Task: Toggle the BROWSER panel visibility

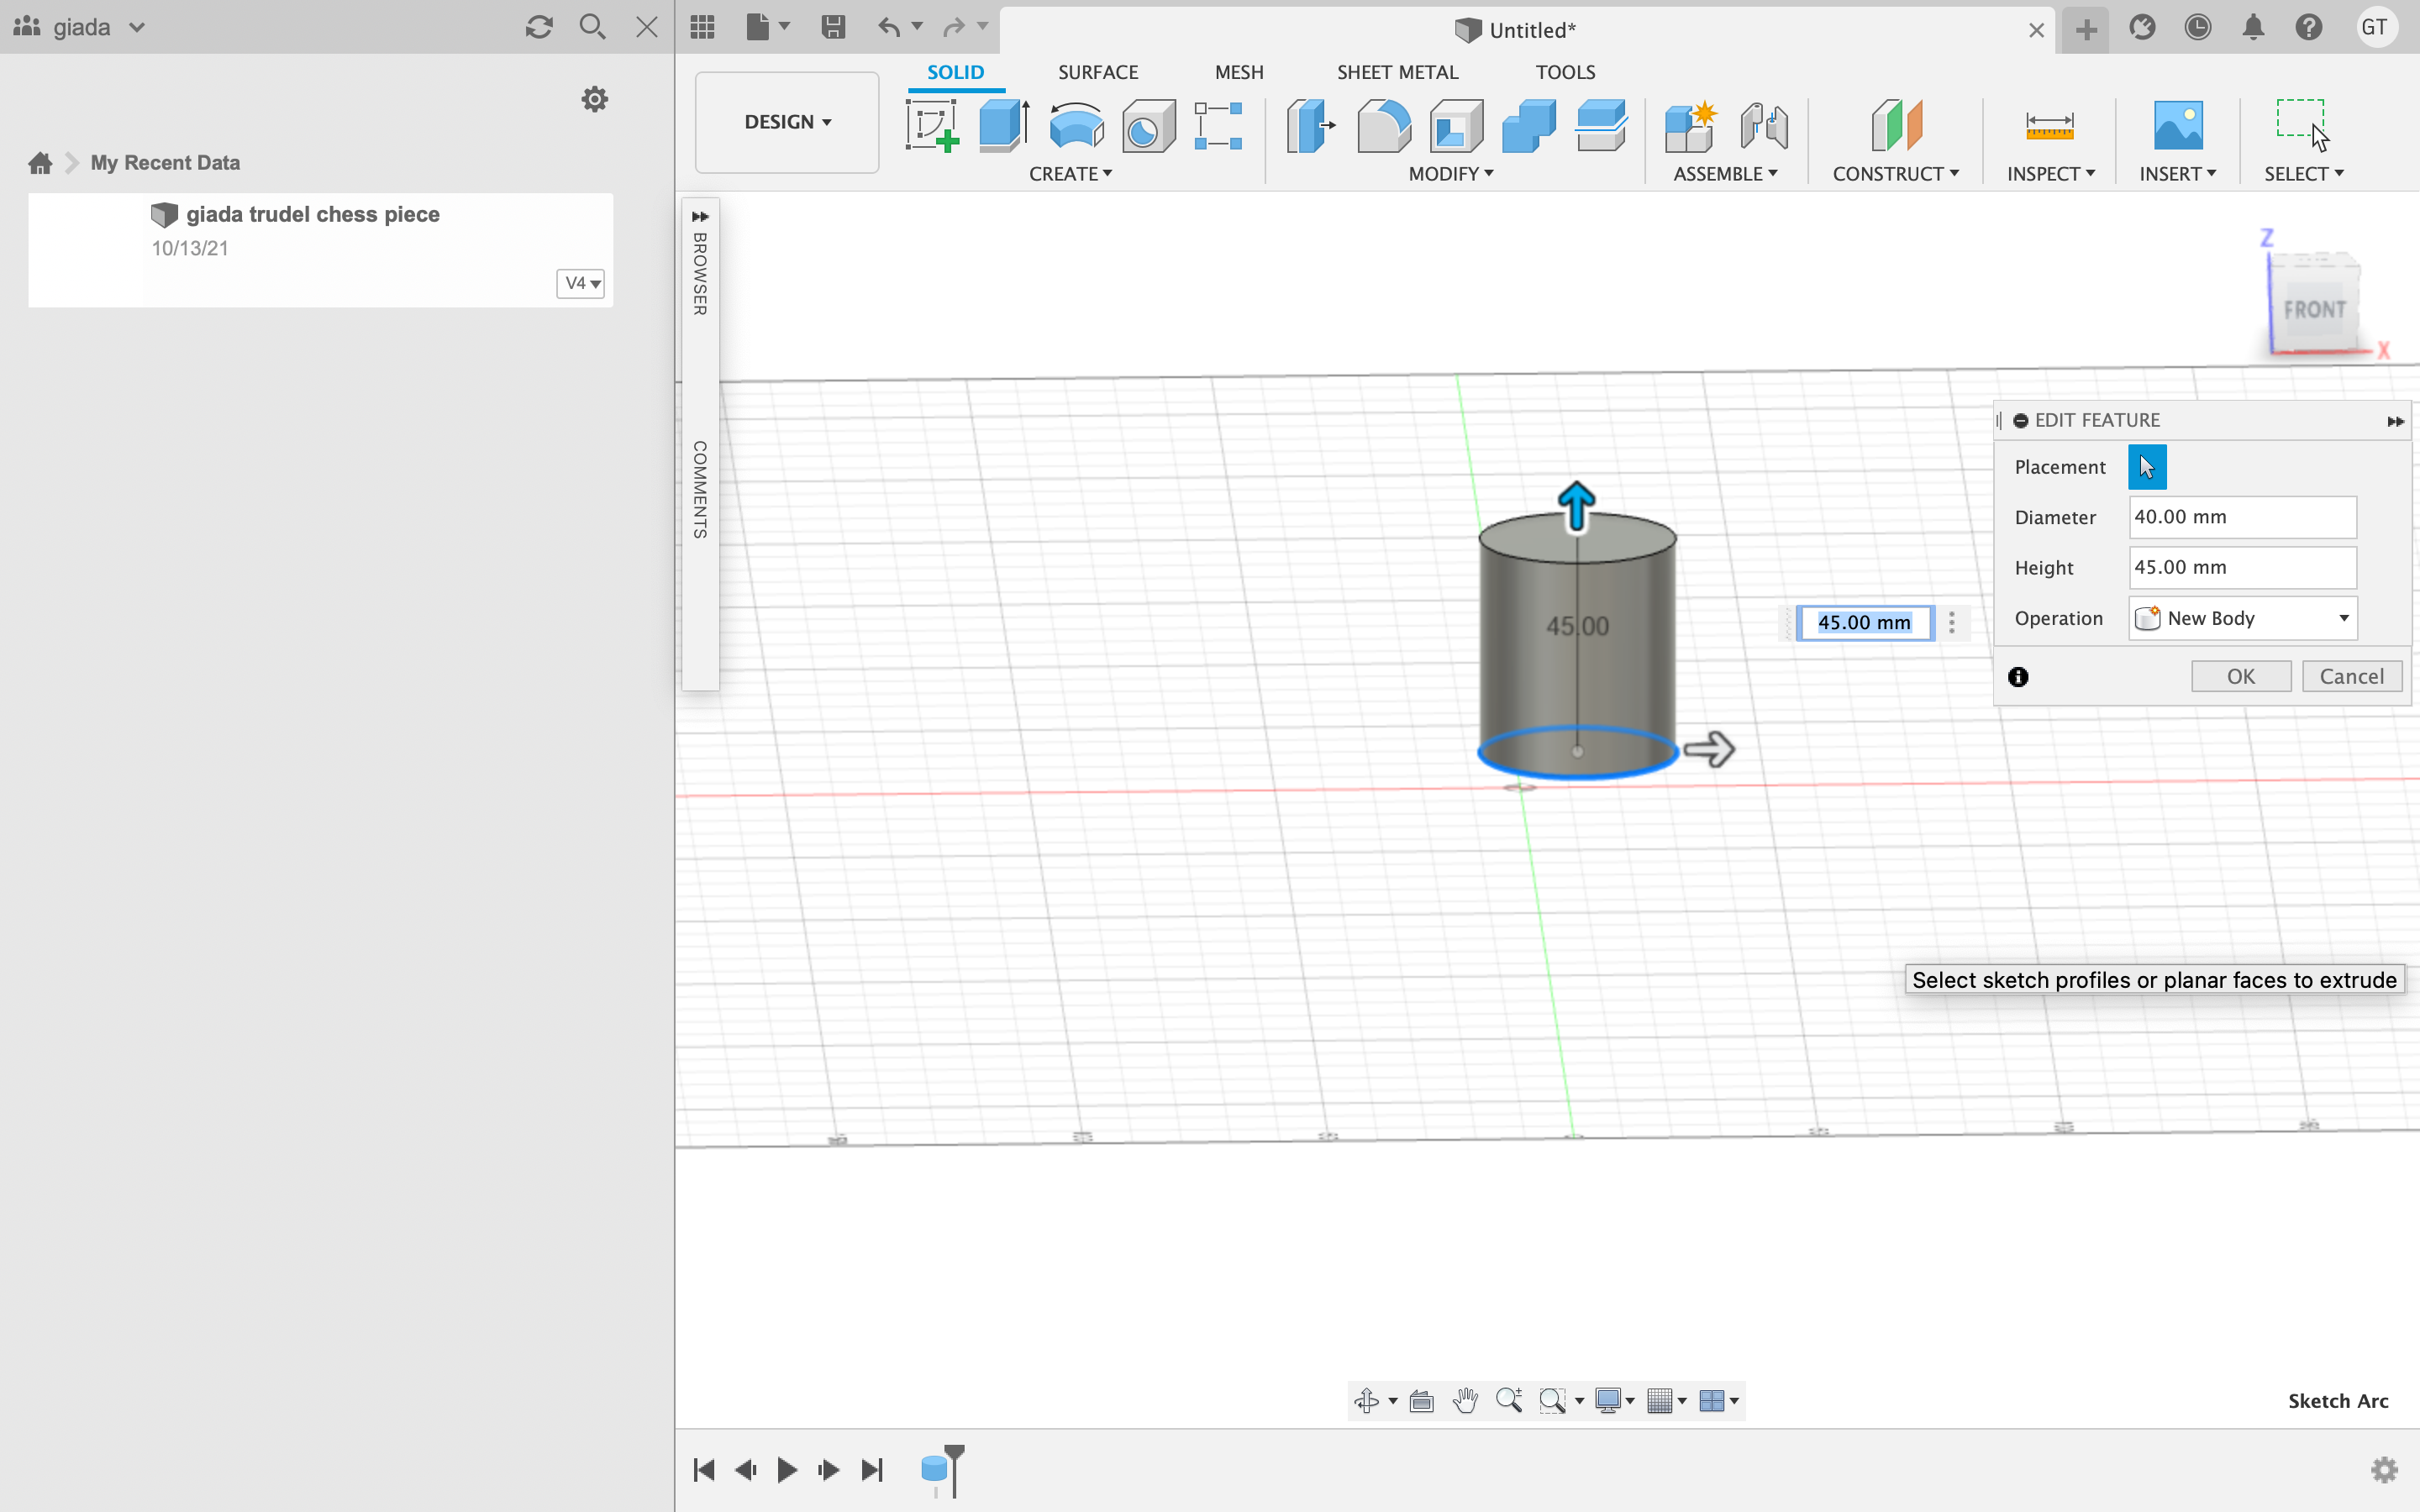Action: point(698,214)
